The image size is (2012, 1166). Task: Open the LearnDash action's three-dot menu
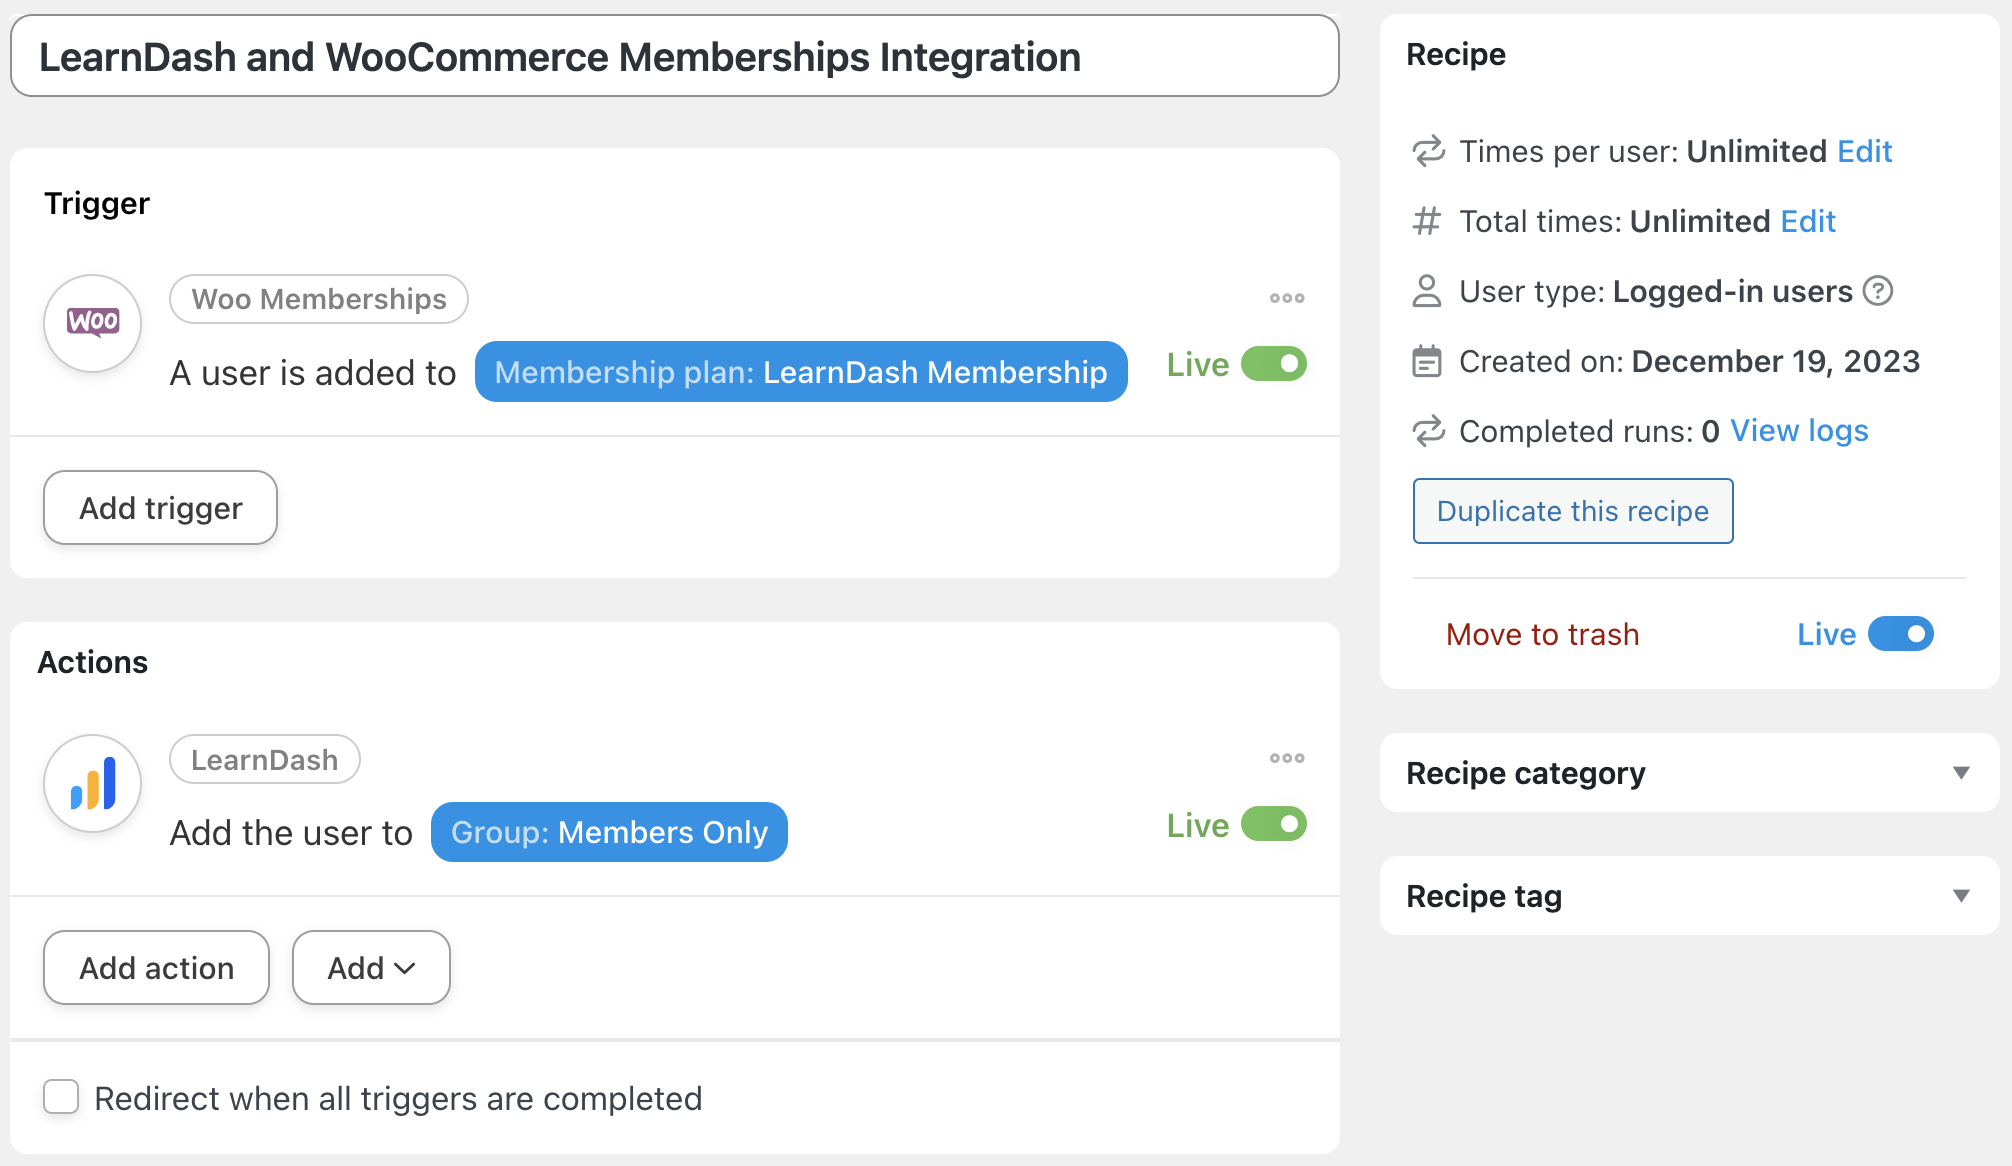coord(1286,758)
